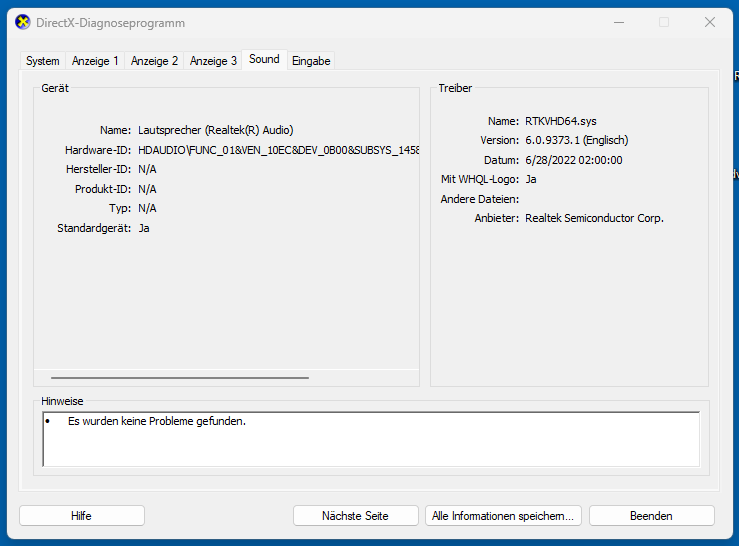Click the Realtek Semiconductor Corp. provider text

(x=594, y=218)
